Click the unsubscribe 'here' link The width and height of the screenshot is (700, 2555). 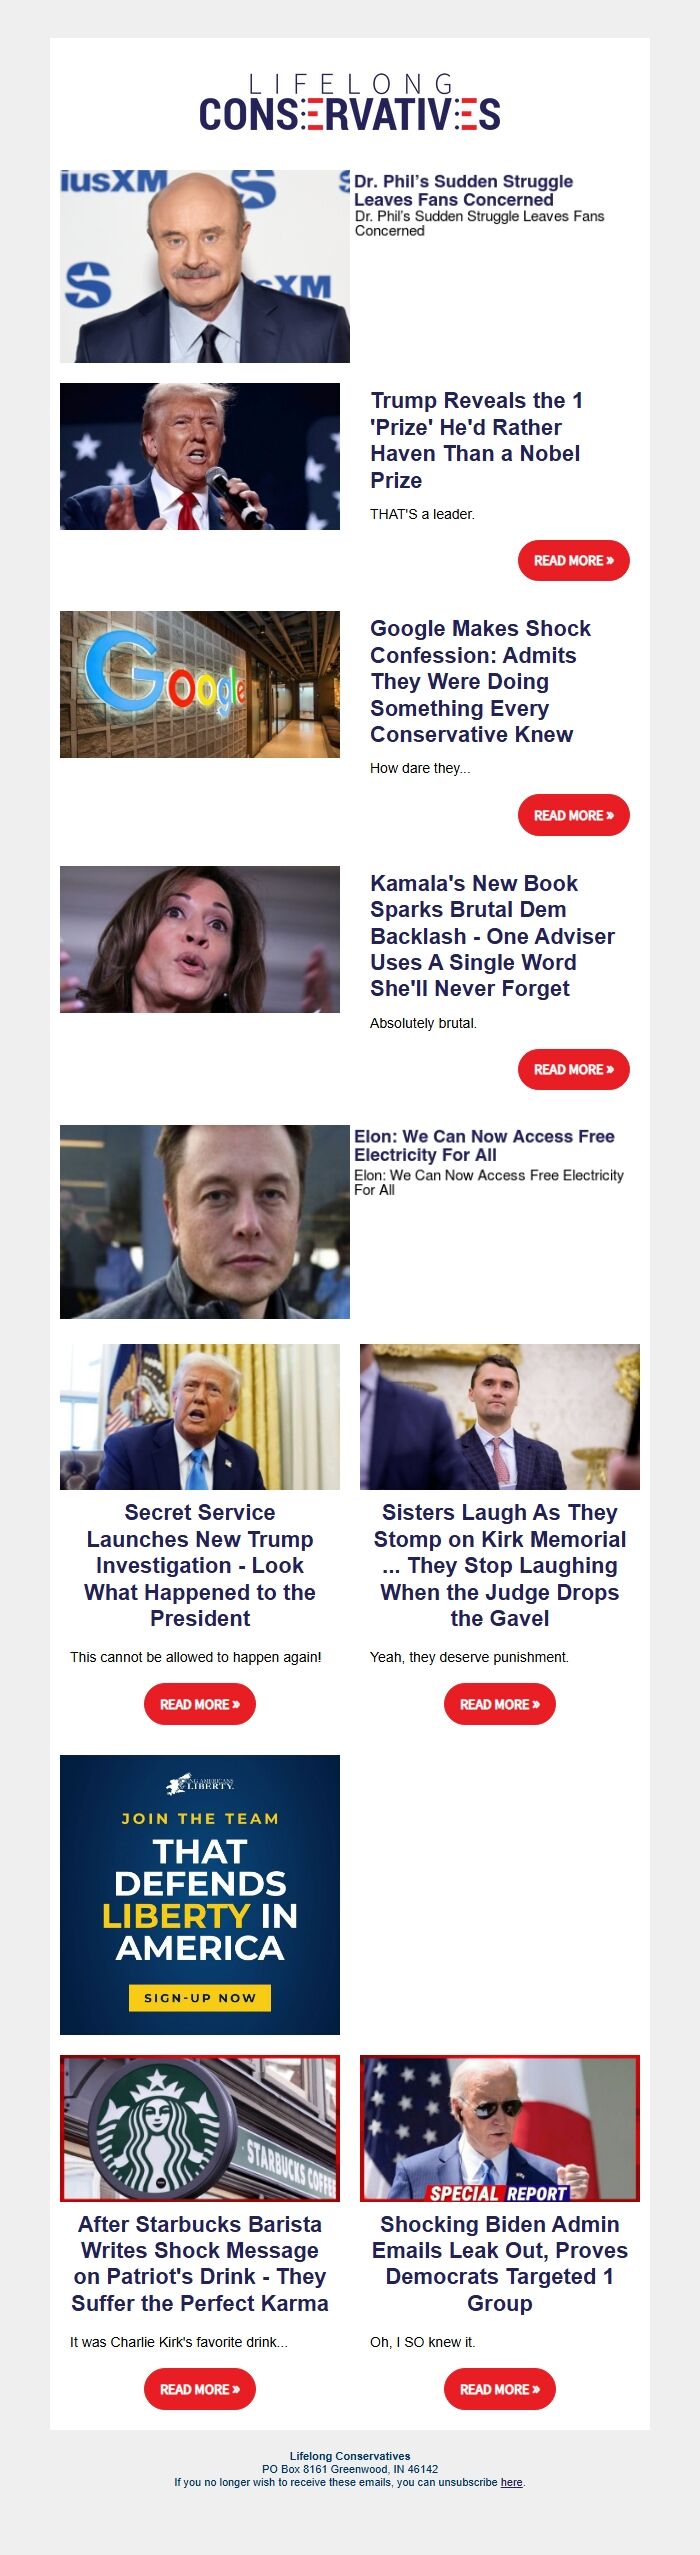coord(511,2482)
